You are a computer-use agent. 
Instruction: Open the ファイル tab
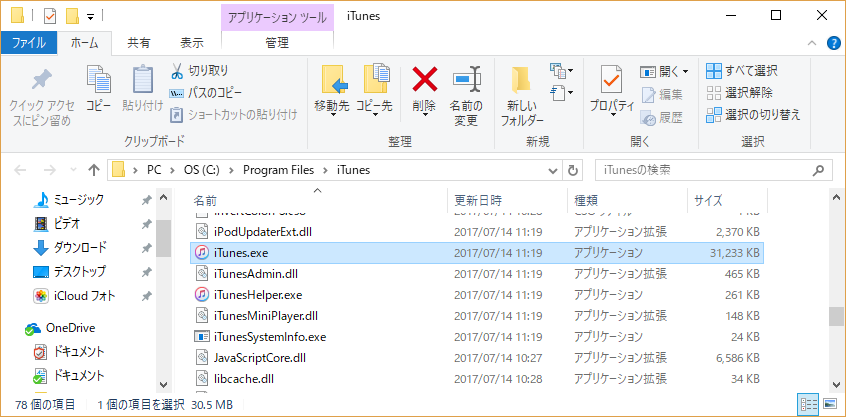(29, 43)
